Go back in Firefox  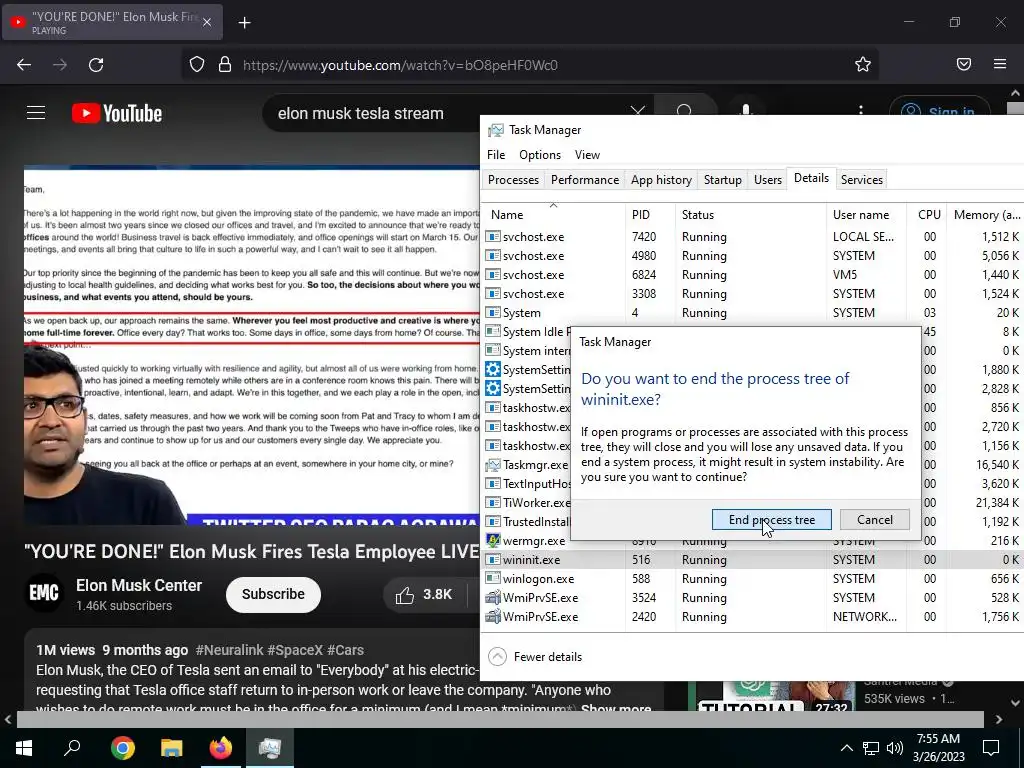point(24,65)
